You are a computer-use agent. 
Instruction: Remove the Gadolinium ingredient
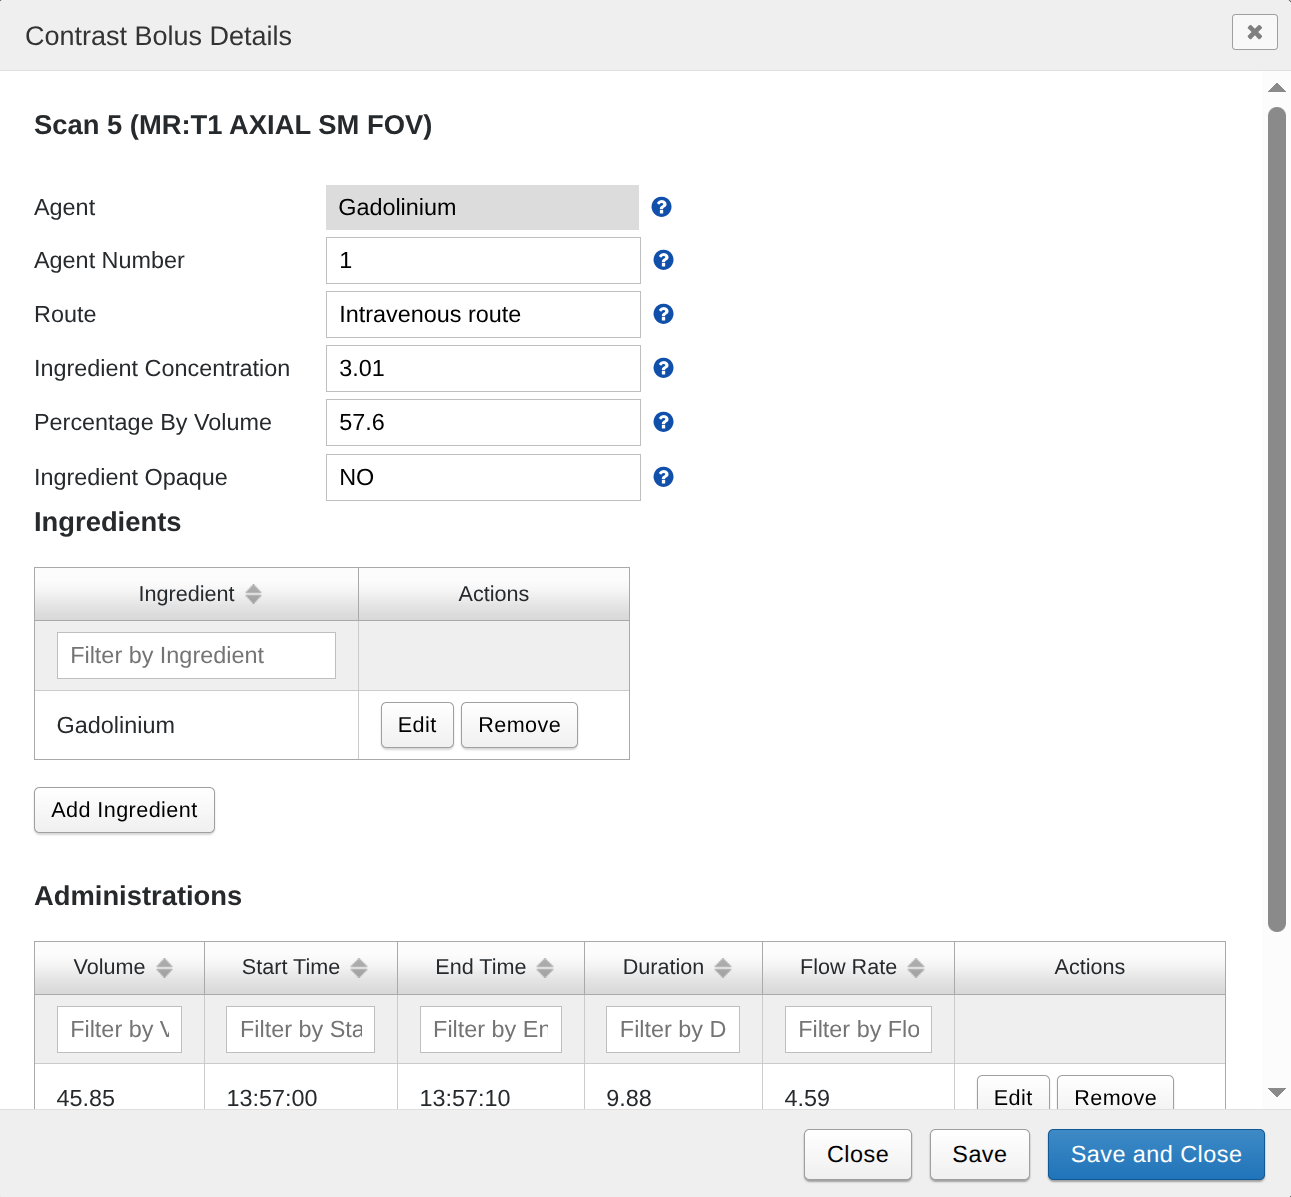coord(519,725)
